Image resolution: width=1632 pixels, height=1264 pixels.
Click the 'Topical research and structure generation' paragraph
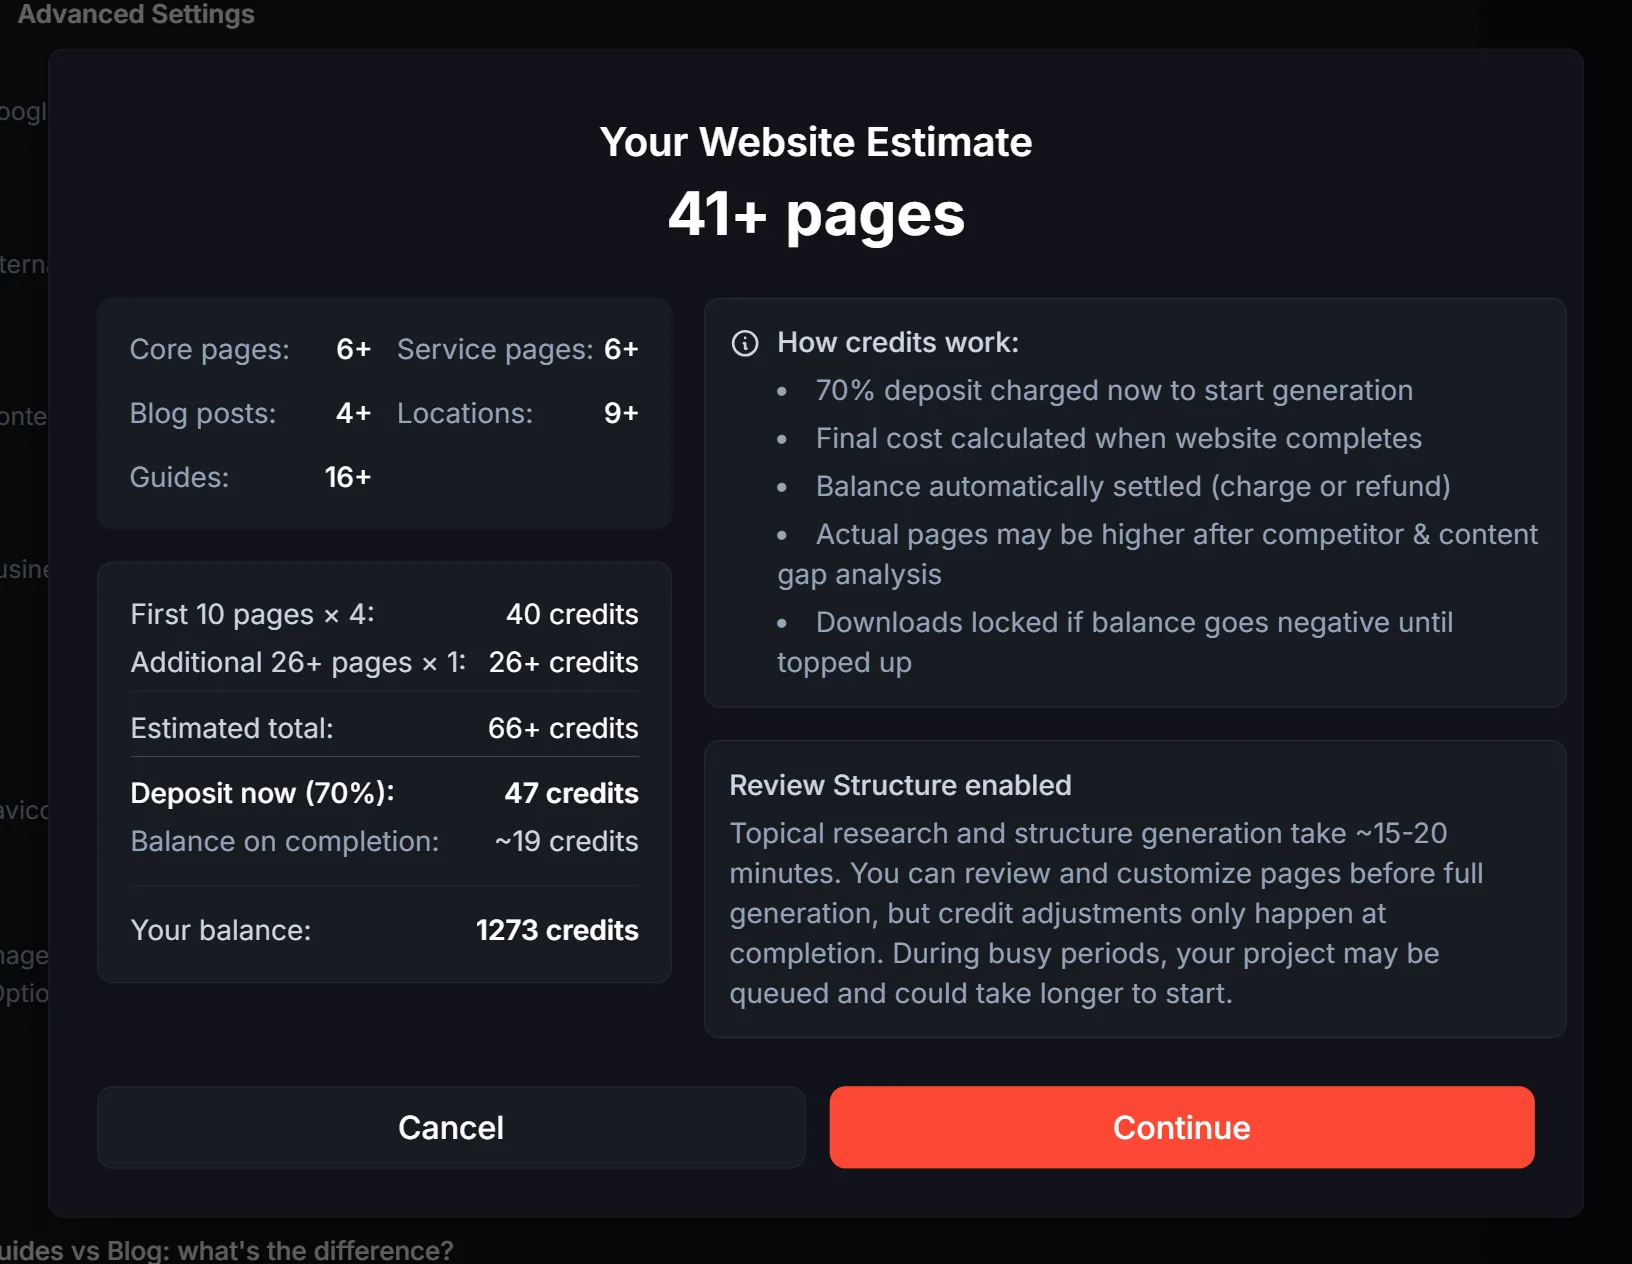(1106, 913)
